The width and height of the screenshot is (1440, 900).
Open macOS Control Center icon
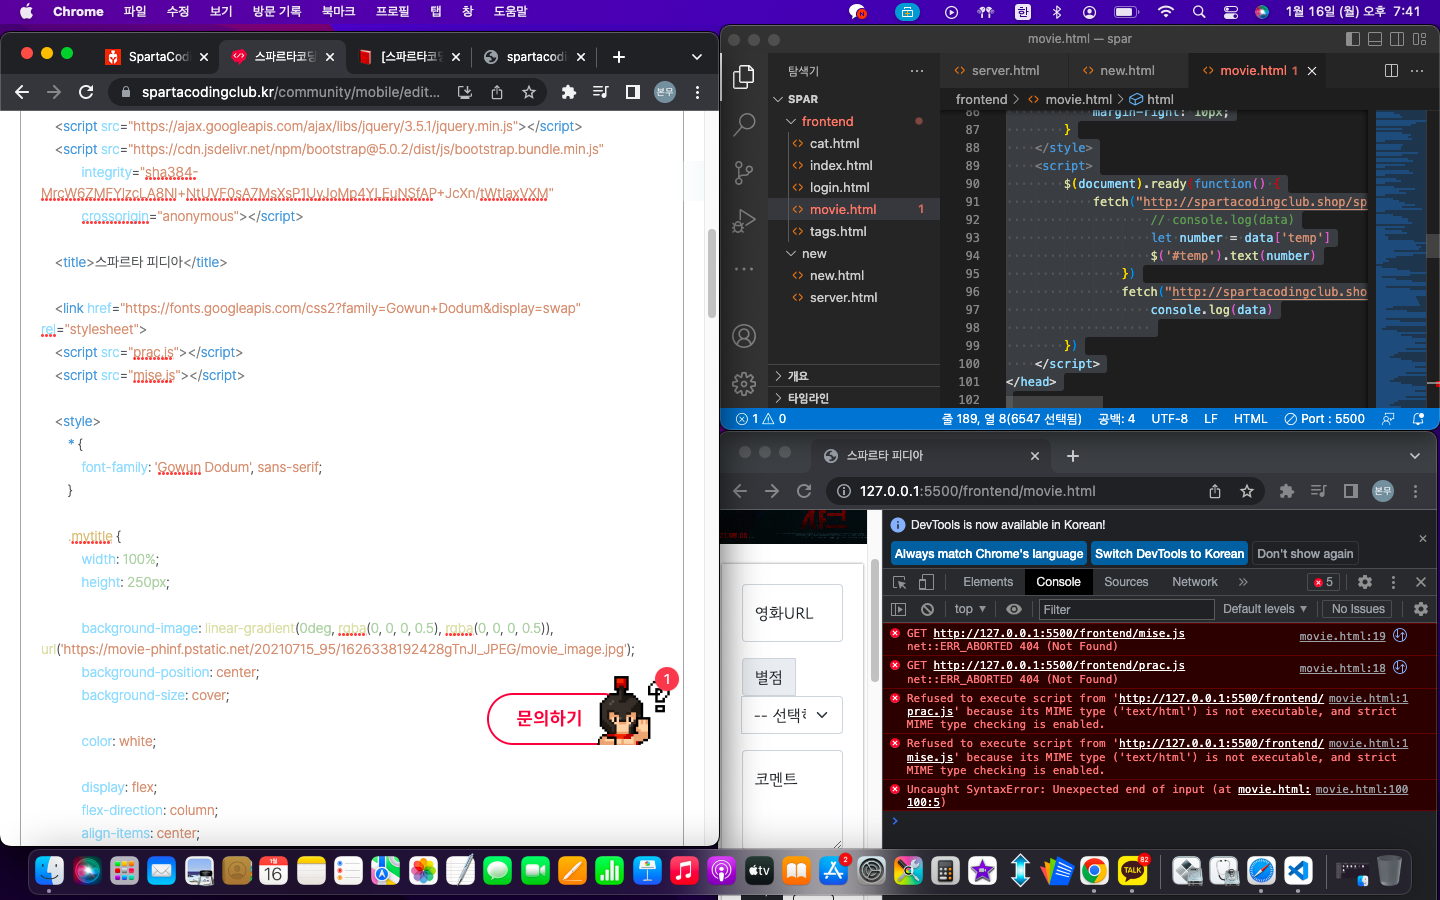(1231, 12)
